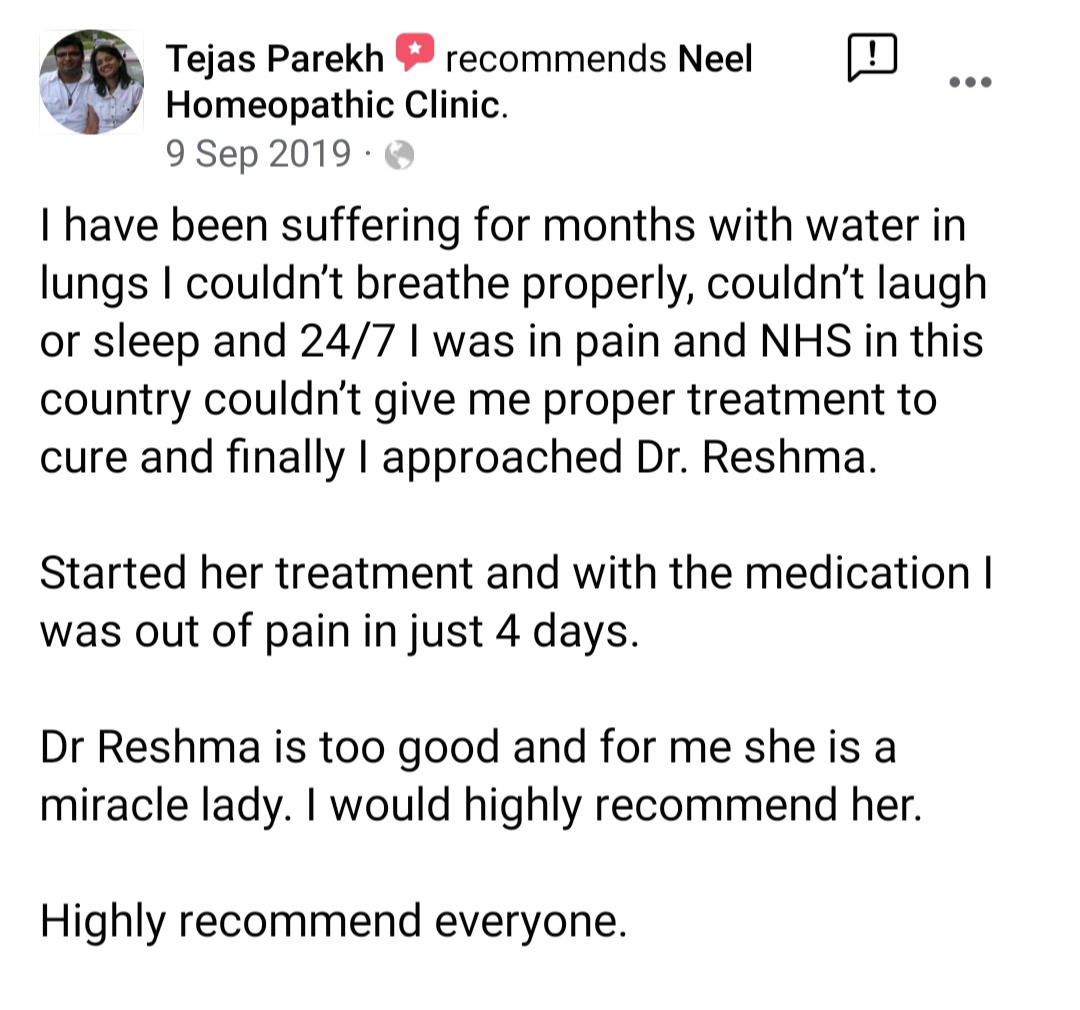Viewport: 1080px width, 1010px height.
Task: Click "Homeopathic Clinic." on the second header line
Action: tap(336, 104)
